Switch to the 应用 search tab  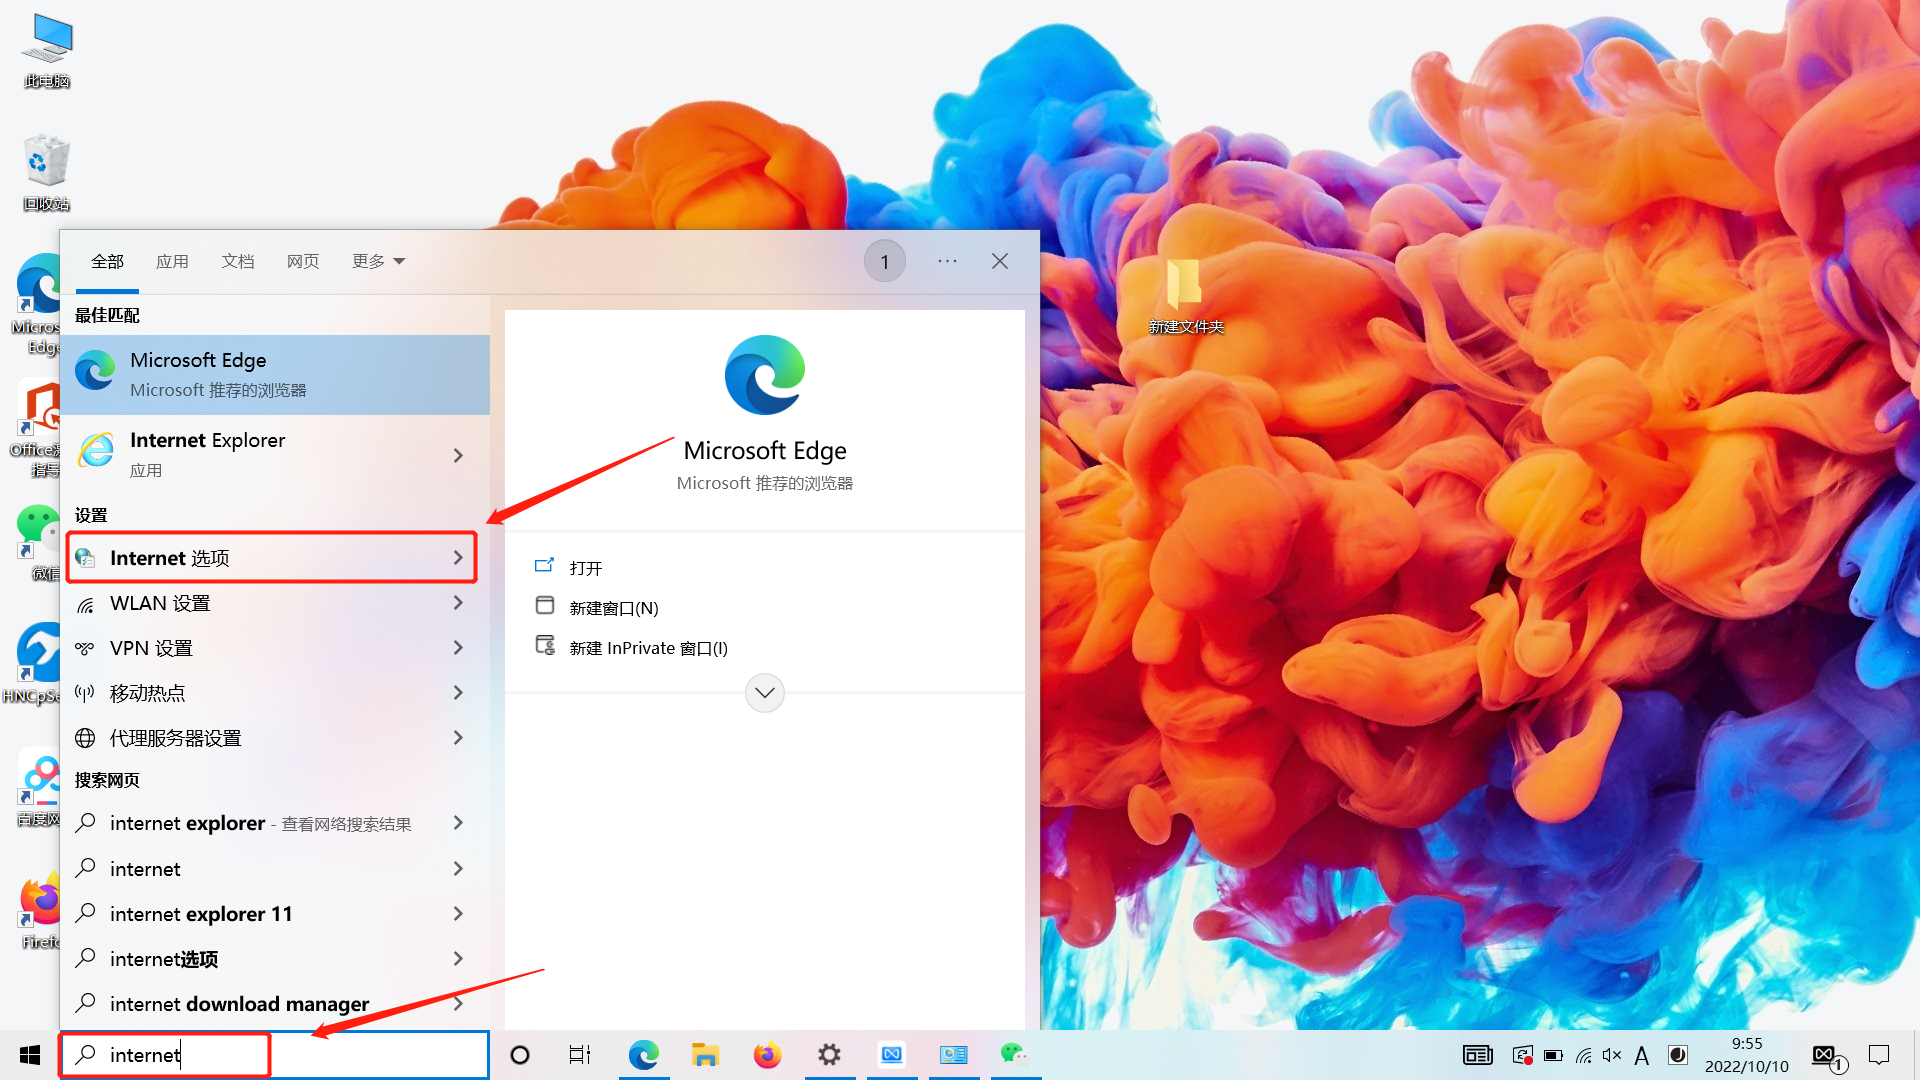pos(172,261)
